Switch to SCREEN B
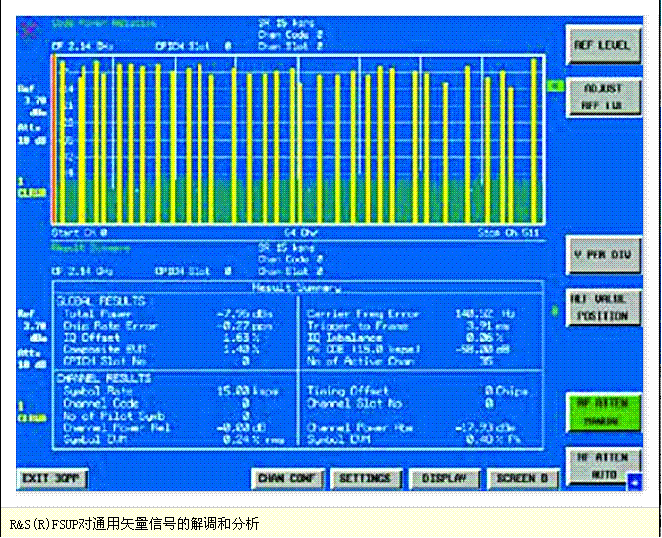Viewport: 662px width, 538px height. pyautogui.click(x=522, y=478)
